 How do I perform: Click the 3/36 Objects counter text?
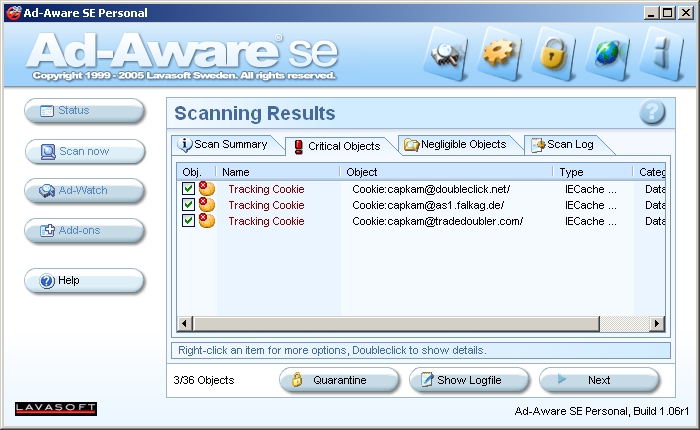tap(204, 380)
